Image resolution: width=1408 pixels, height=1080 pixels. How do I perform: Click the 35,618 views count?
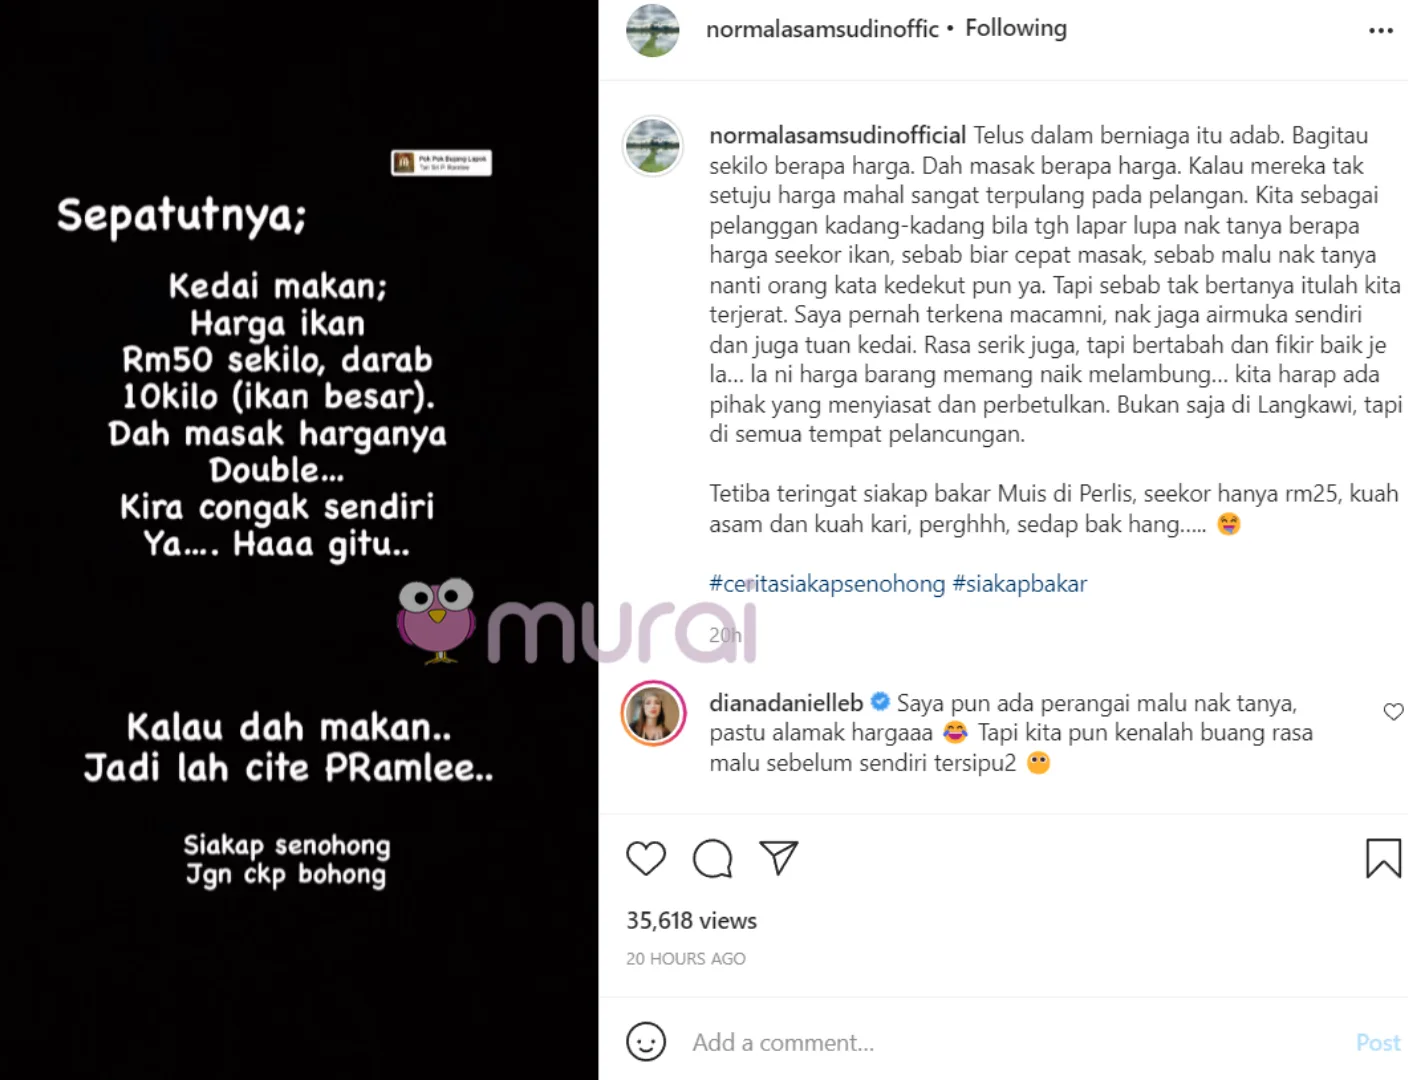tap(691, 921)
